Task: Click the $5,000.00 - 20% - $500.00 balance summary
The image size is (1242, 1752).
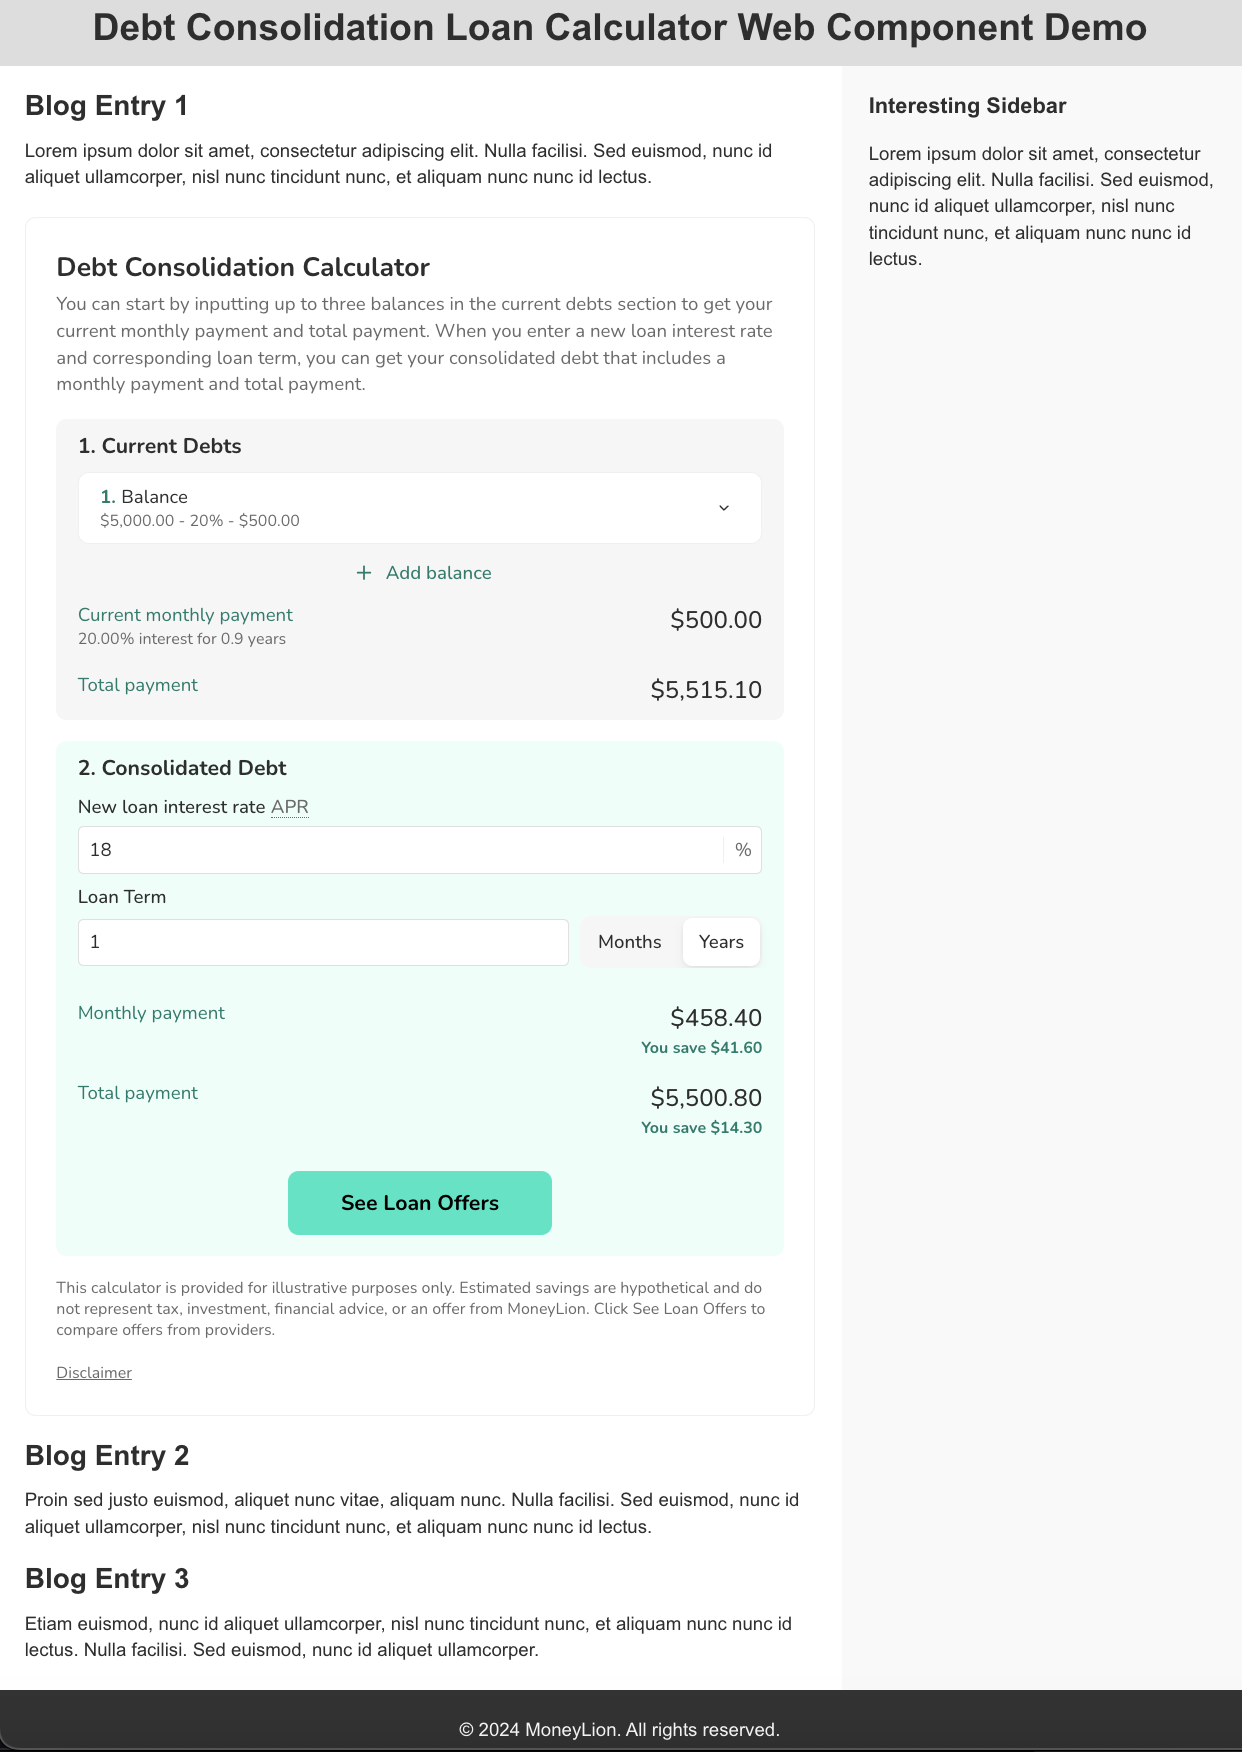Action: 200,521
